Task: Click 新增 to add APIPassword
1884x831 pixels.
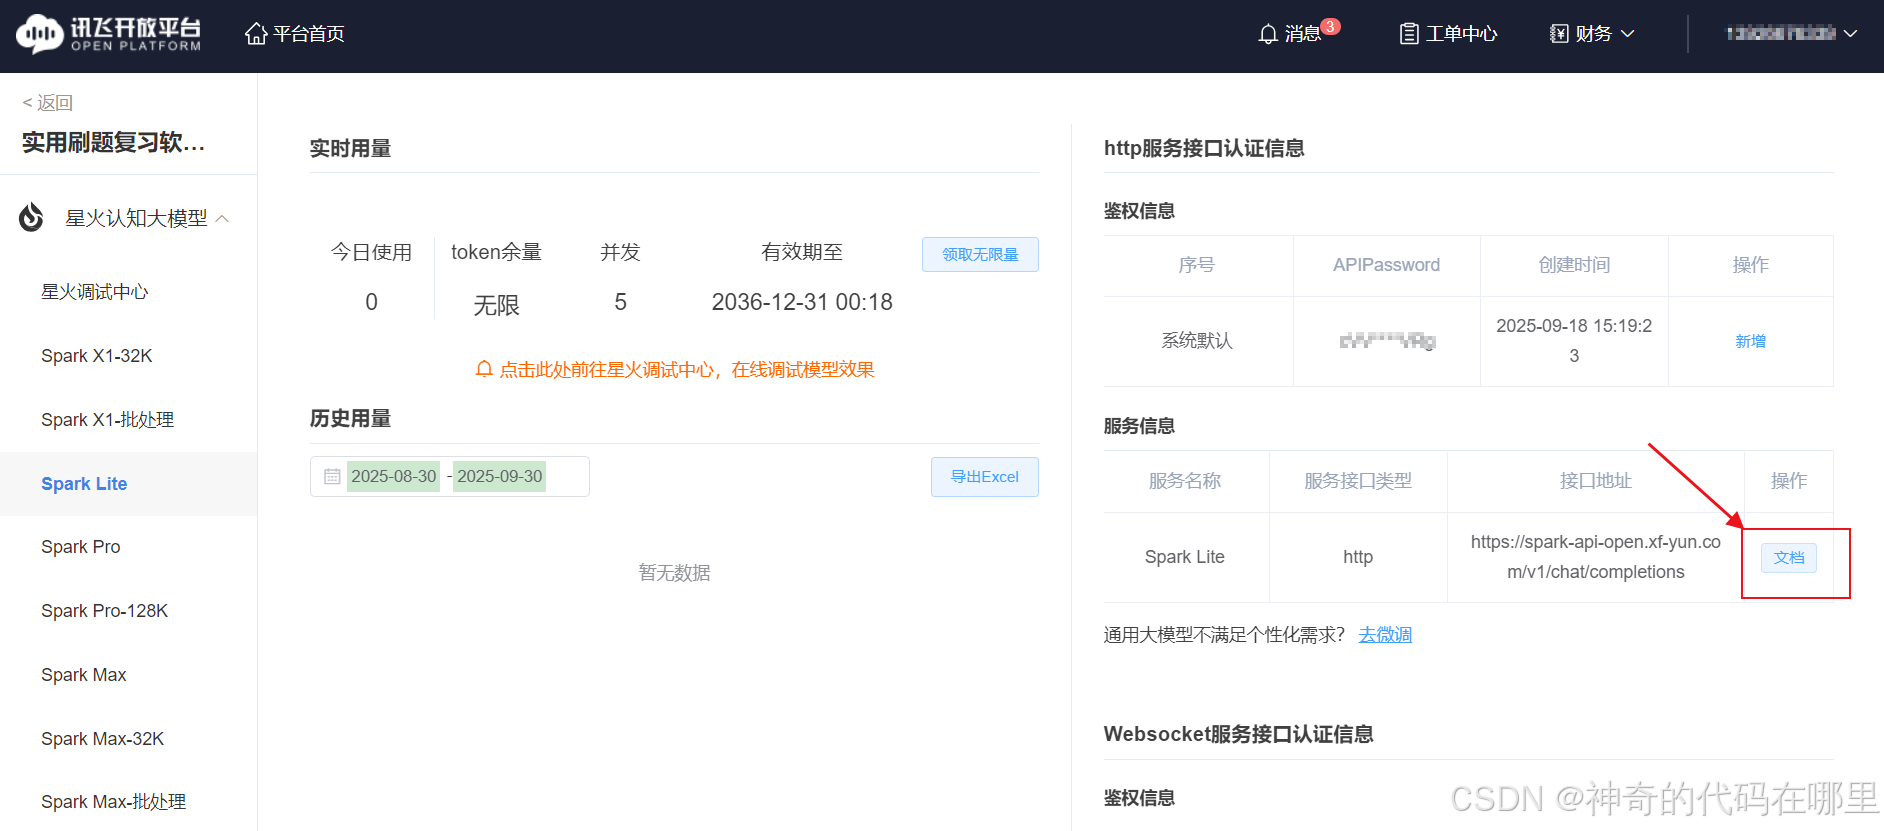Action: click(1750, 341)
